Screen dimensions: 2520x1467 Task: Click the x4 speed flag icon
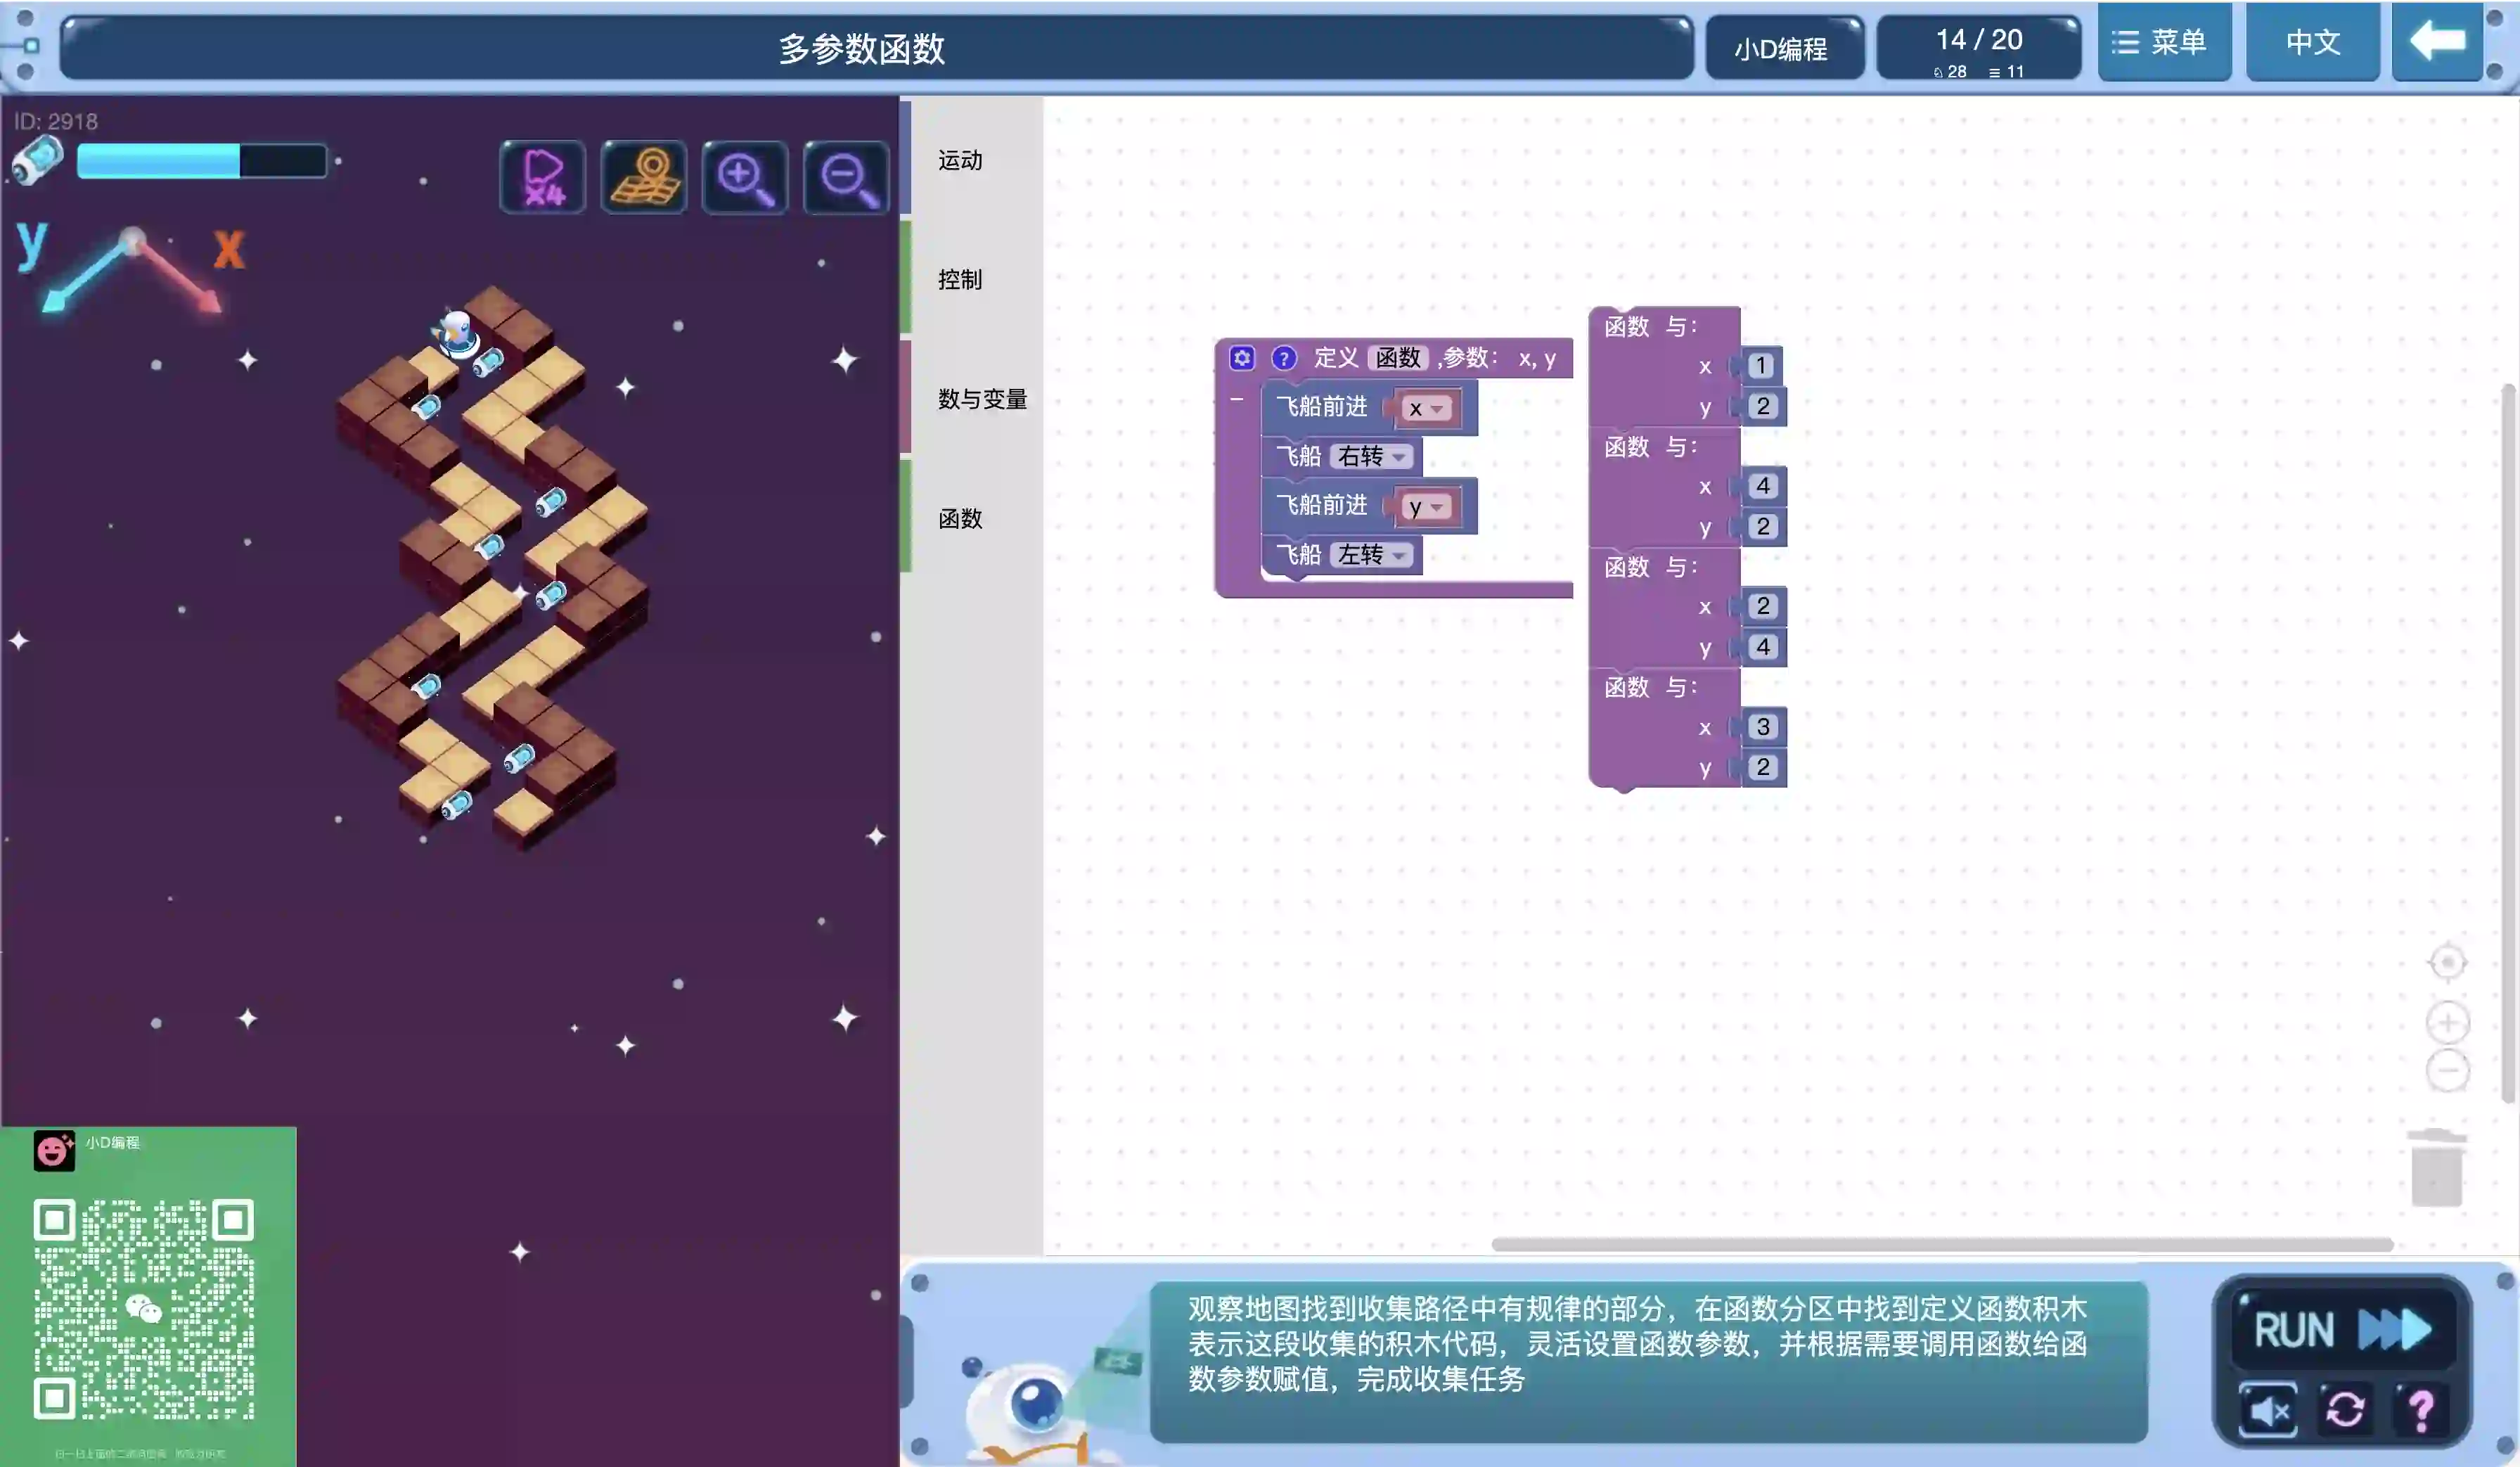(x=542, y=177)
